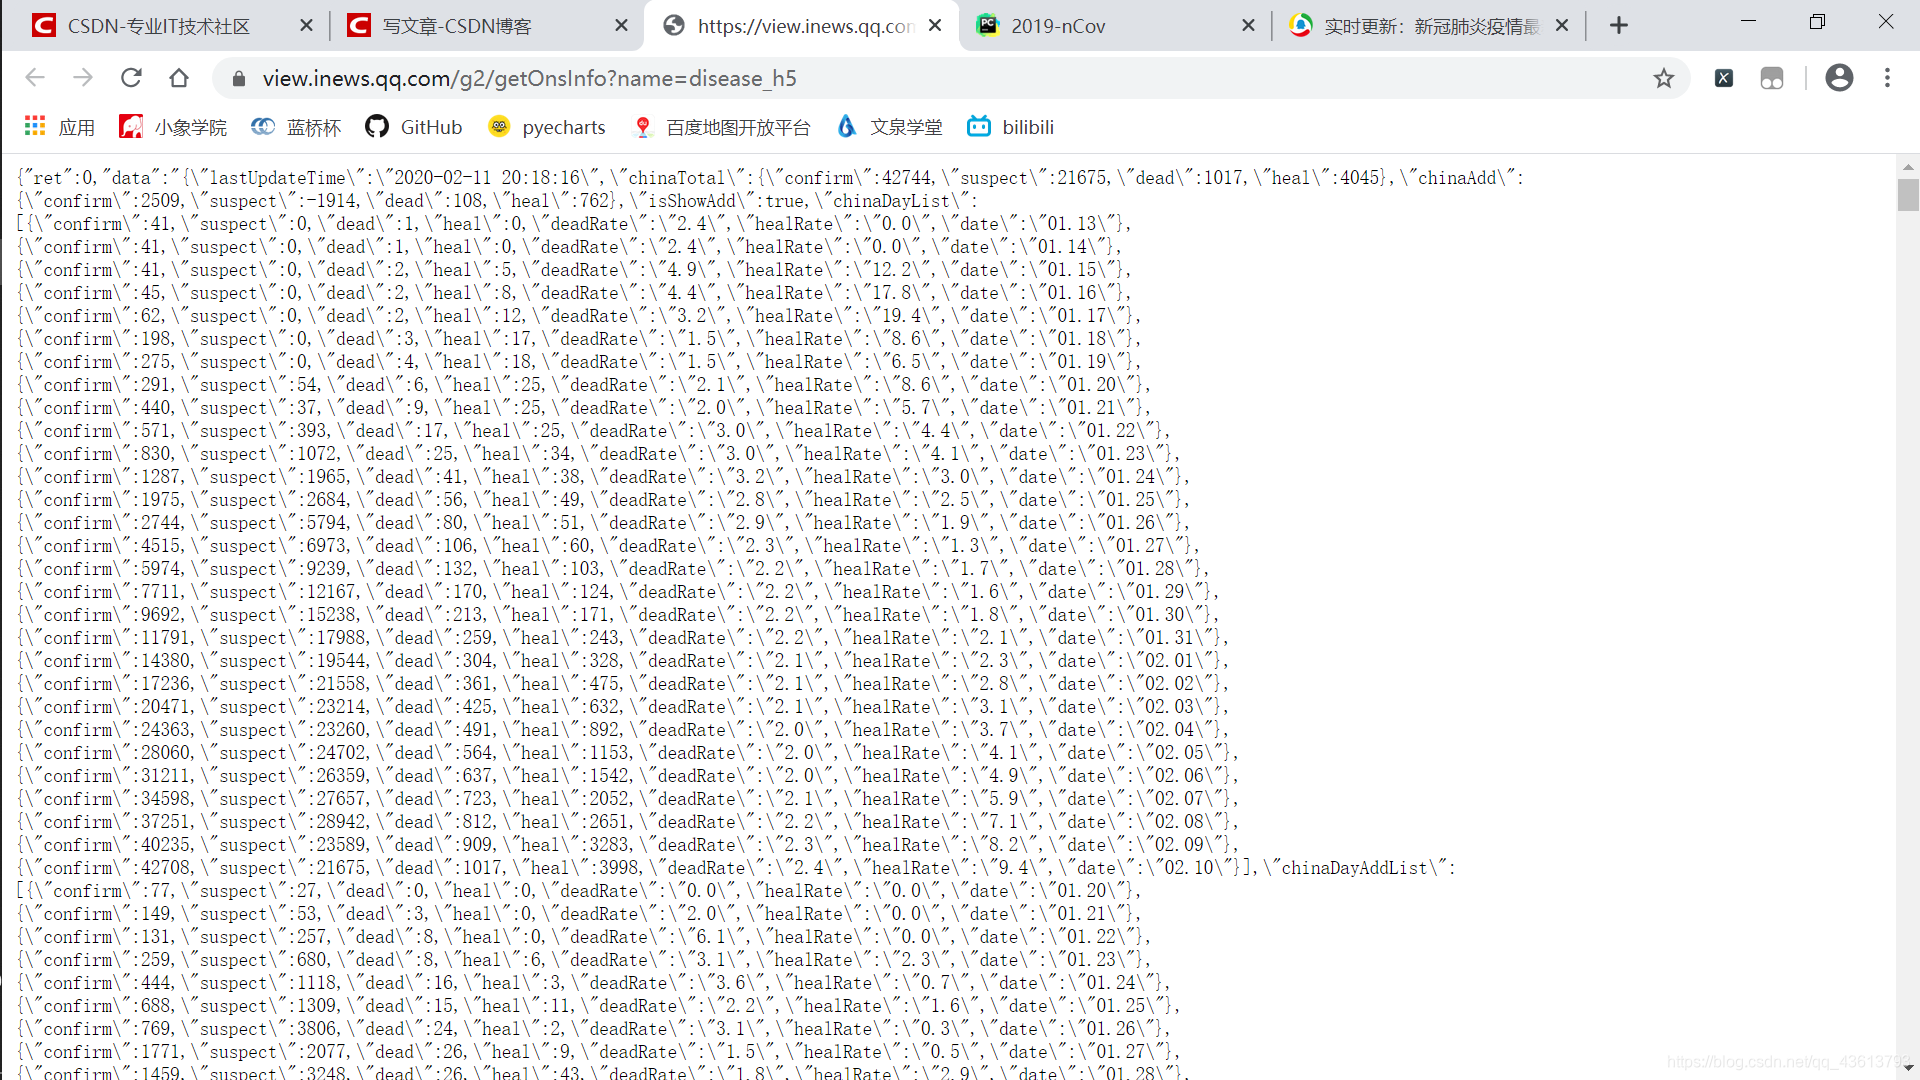Click the chinaAdd key text

pos(1457,178)
